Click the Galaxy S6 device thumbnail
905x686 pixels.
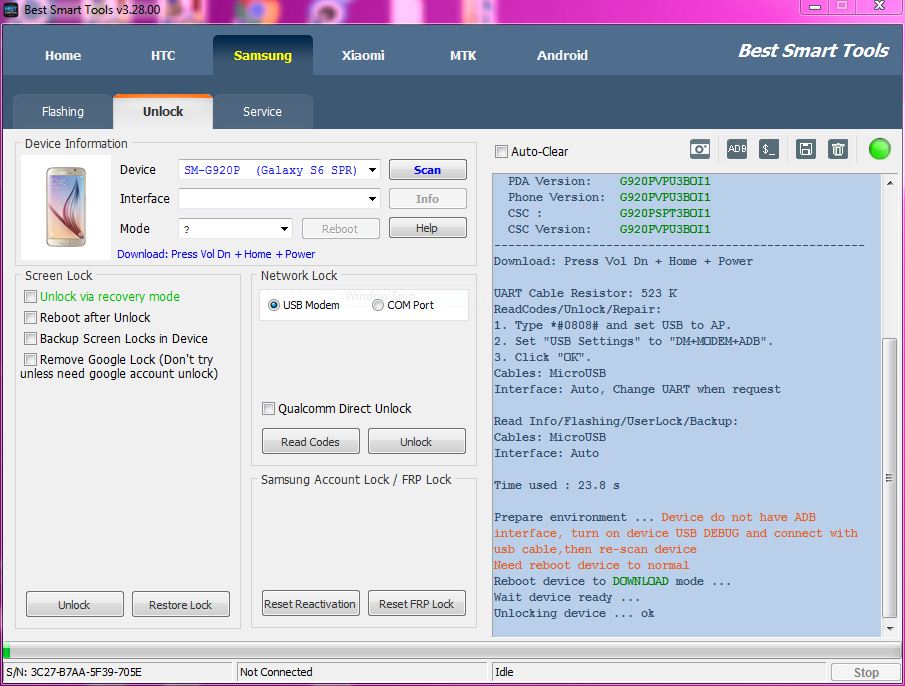(x=66, y=207)
